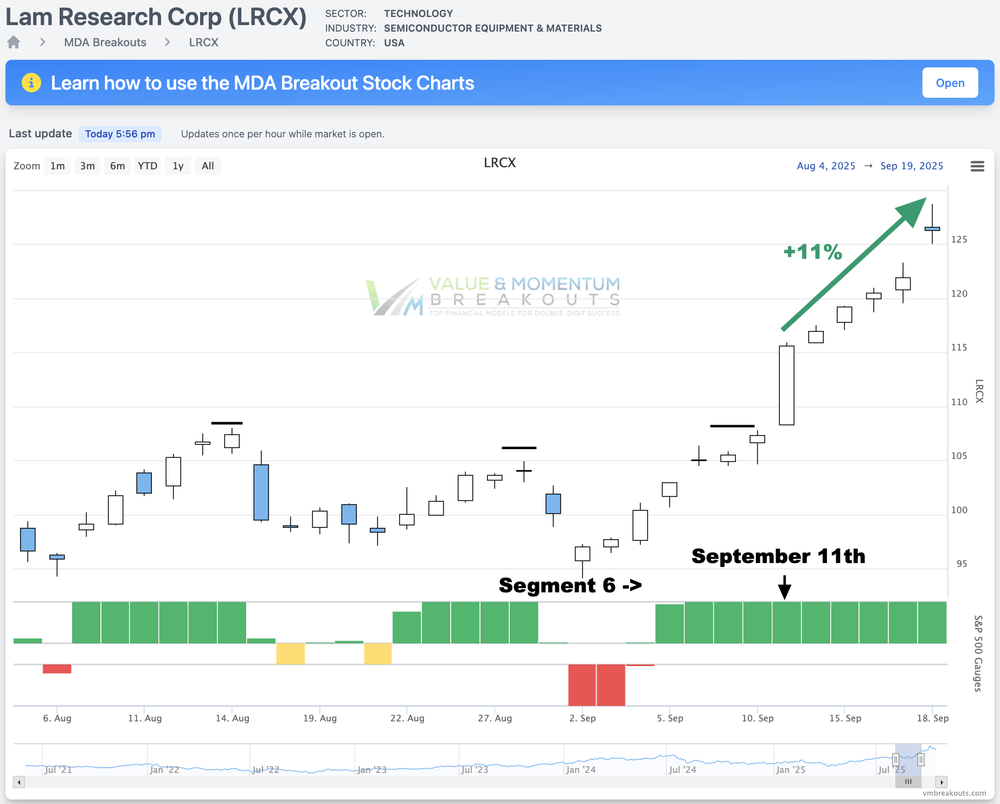Screen dimensions: 1000x804
Task: Open the MDA Breakouts breadcrumb link
Action: 105,42
